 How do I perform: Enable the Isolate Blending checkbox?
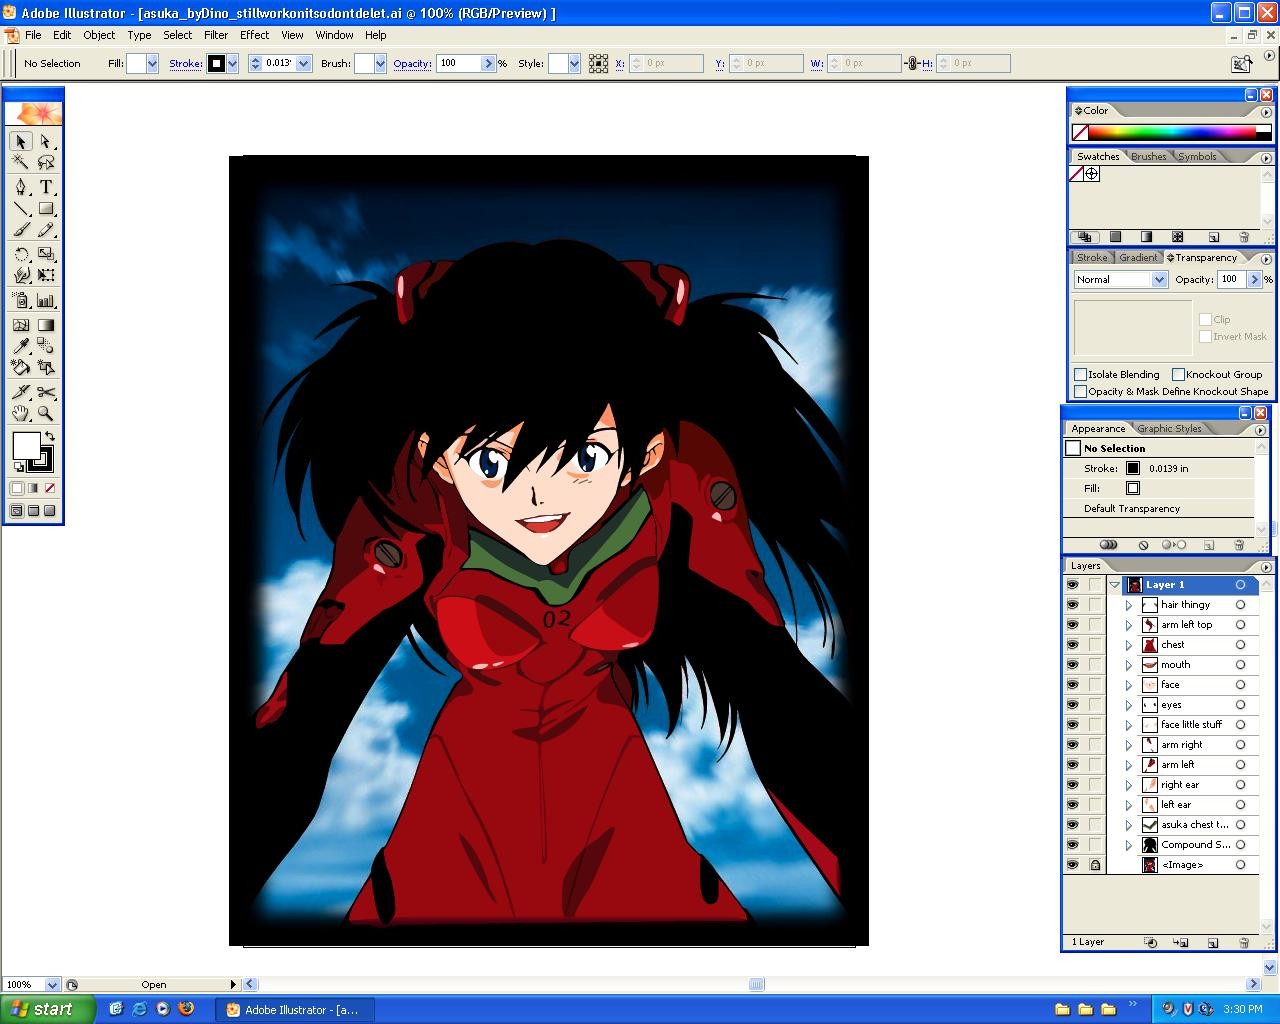pyautogui.click(x=1080, y=374)
